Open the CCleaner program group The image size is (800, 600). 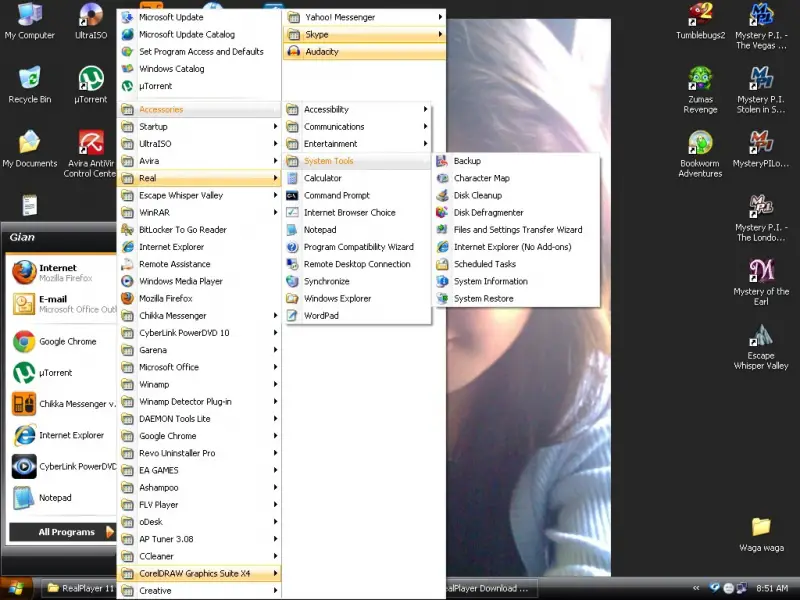[199, 556]
